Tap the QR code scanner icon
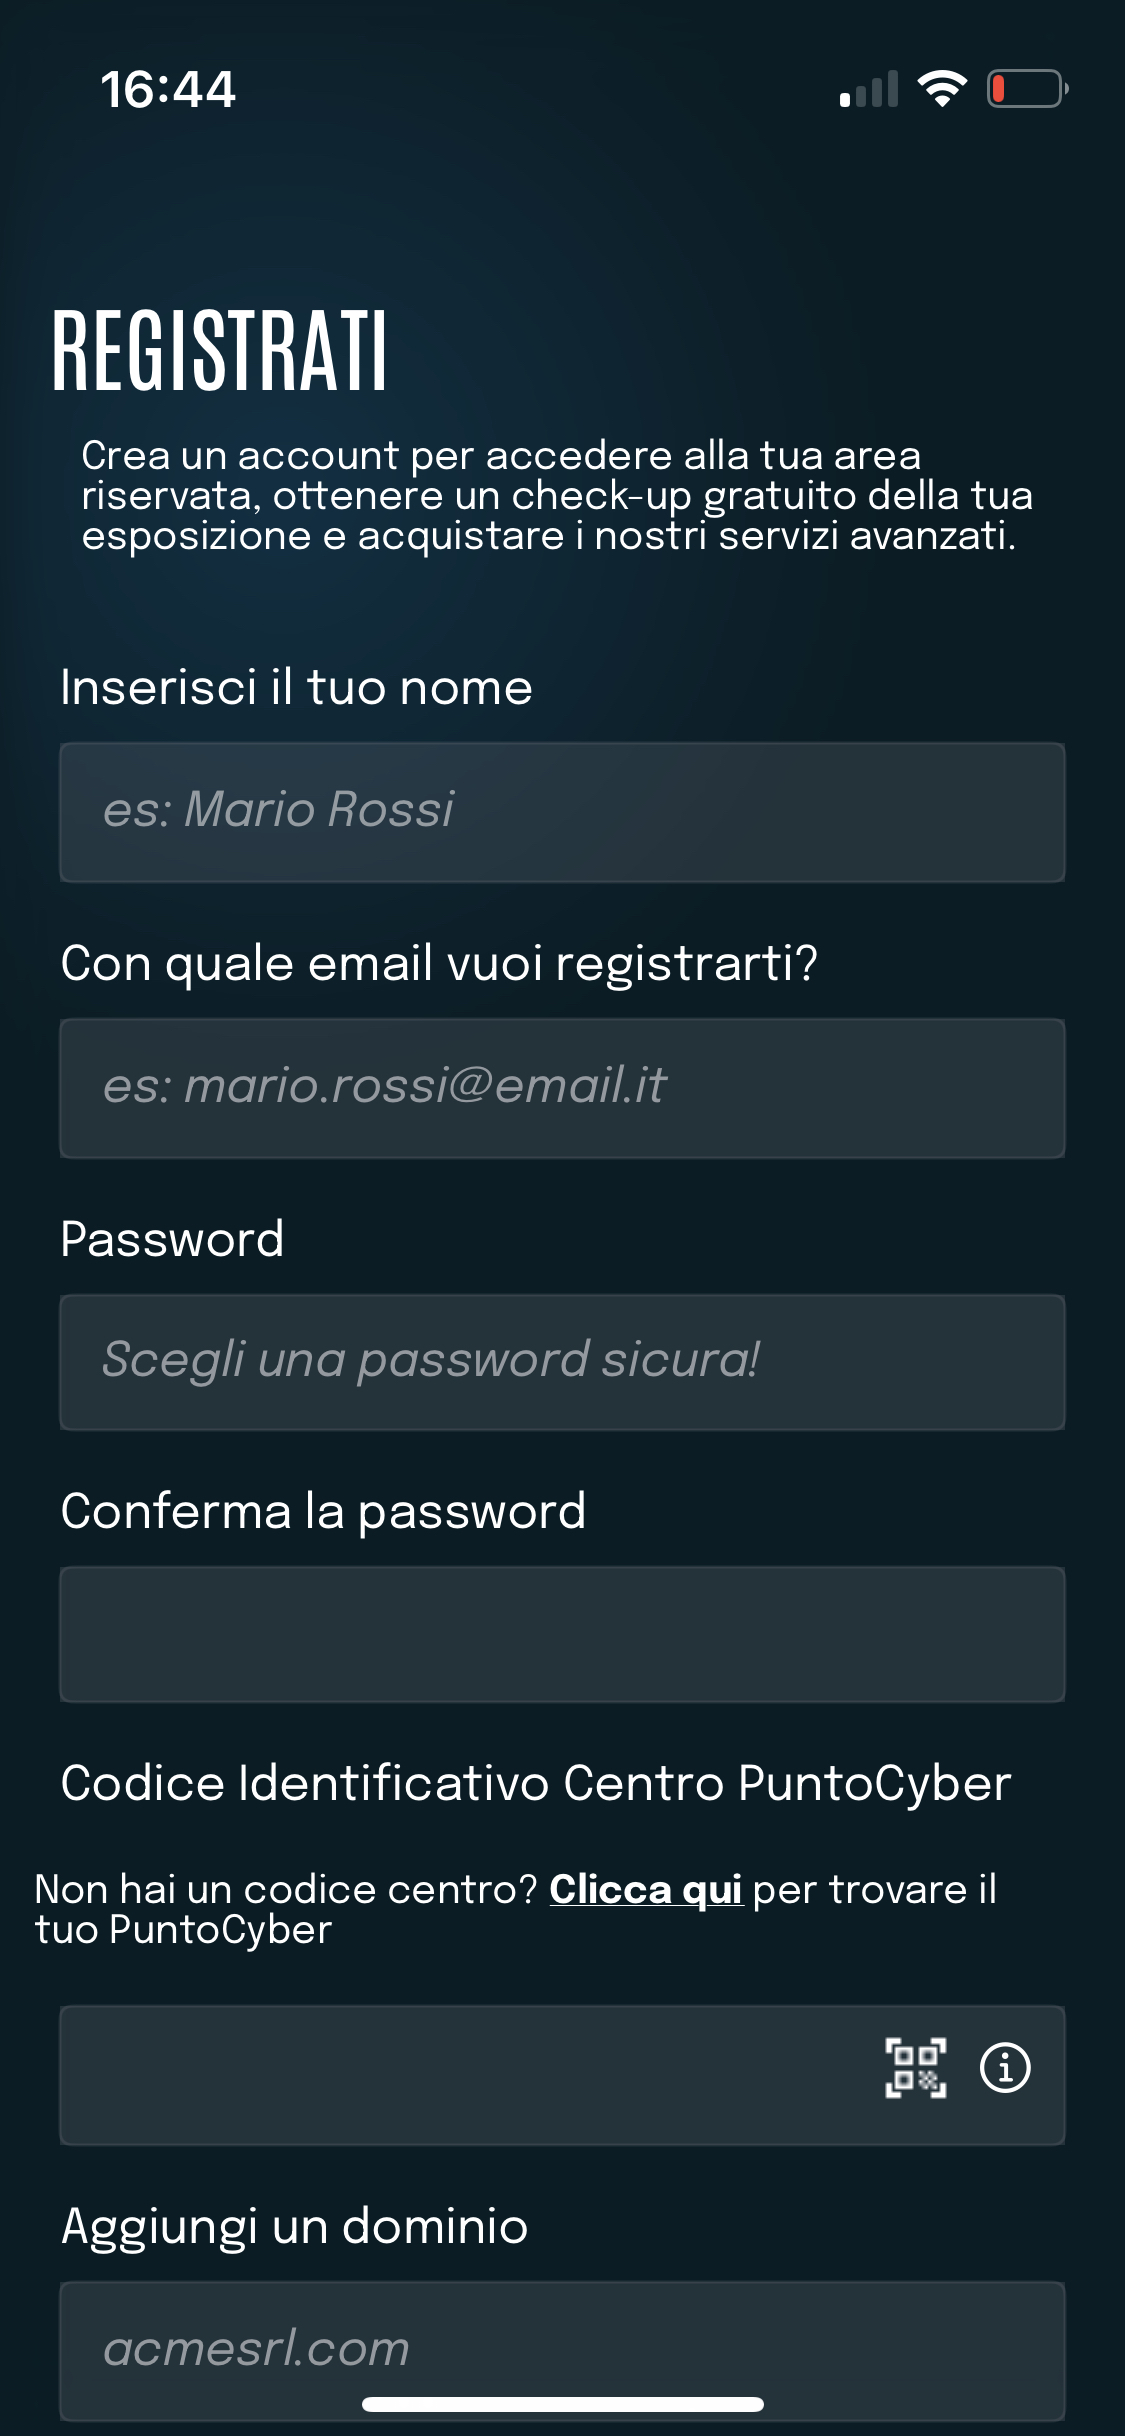1125x2436 pixels. [x=915, y=2067]
